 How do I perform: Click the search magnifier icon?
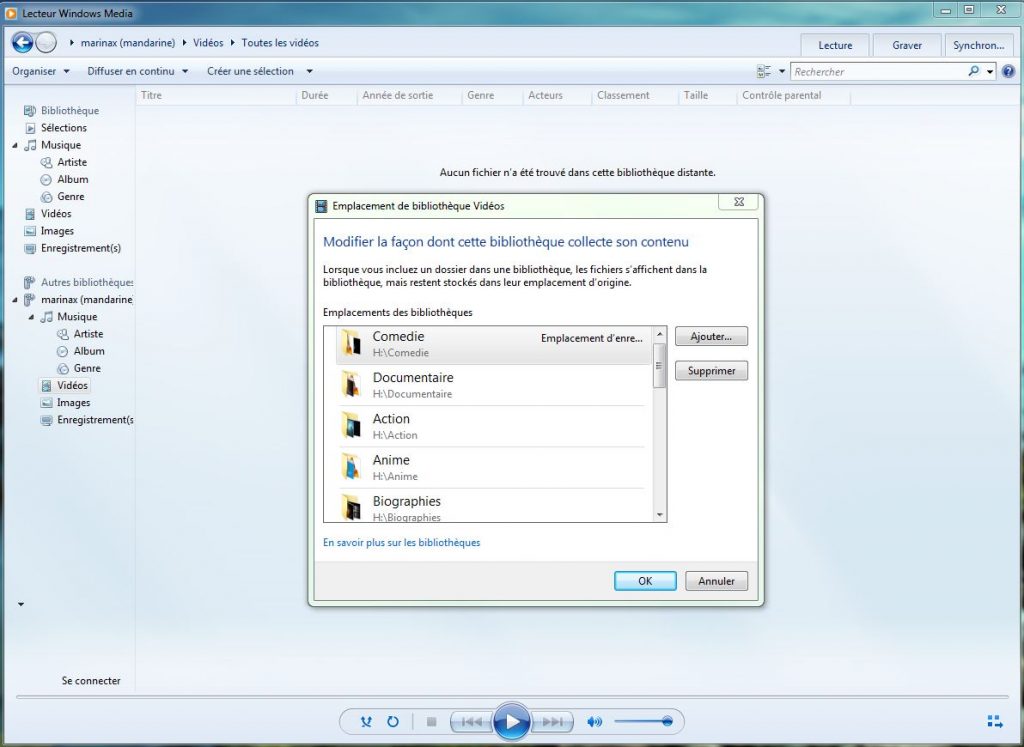pos(974,71)
